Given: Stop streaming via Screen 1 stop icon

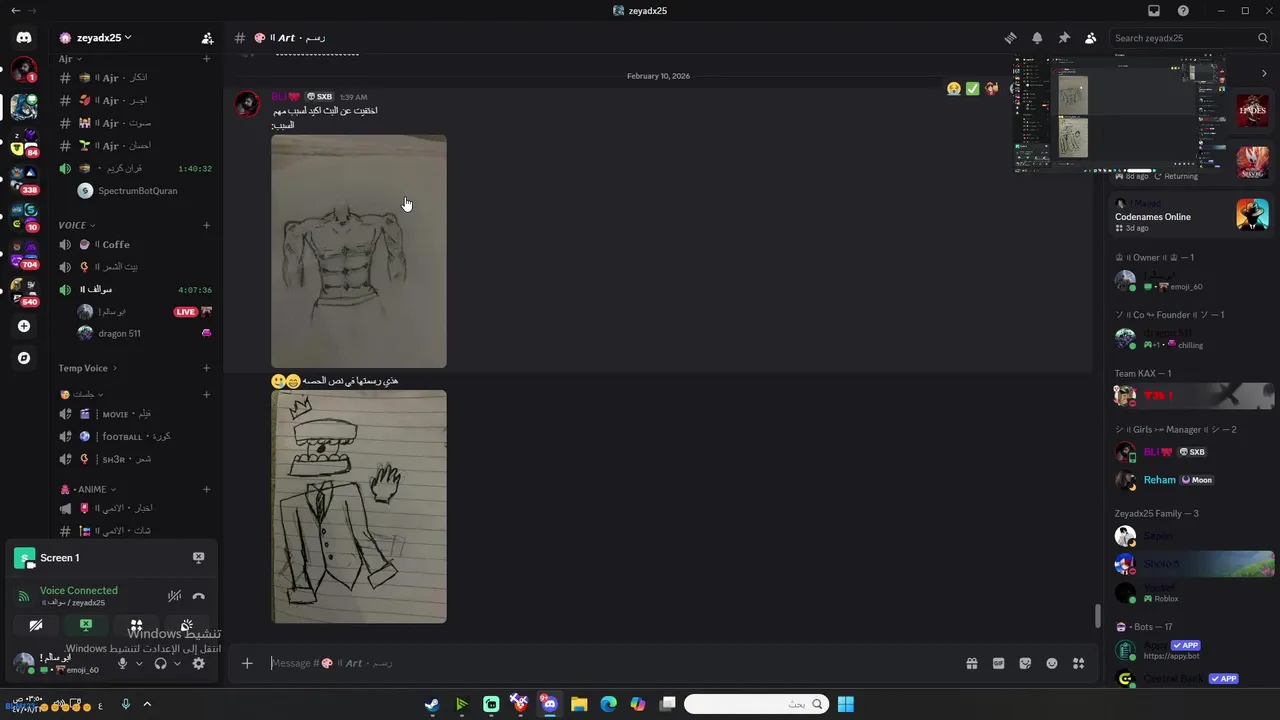Looking at the screenshot, I should (x=198, y=558).
